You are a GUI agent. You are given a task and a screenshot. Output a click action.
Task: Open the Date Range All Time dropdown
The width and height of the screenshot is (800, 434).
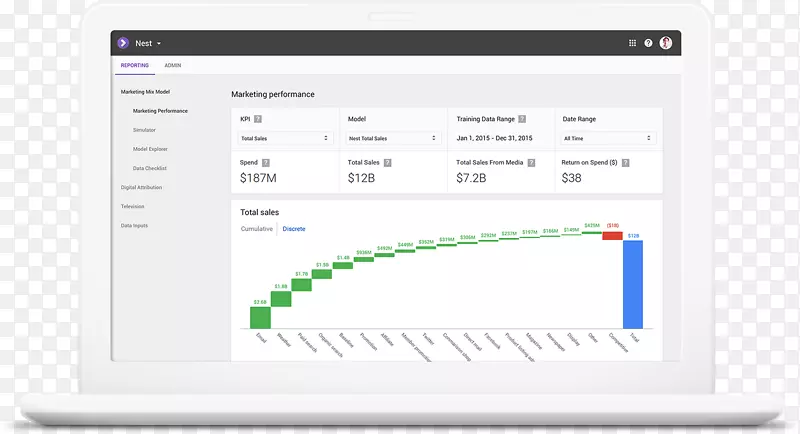coord(608,138)
